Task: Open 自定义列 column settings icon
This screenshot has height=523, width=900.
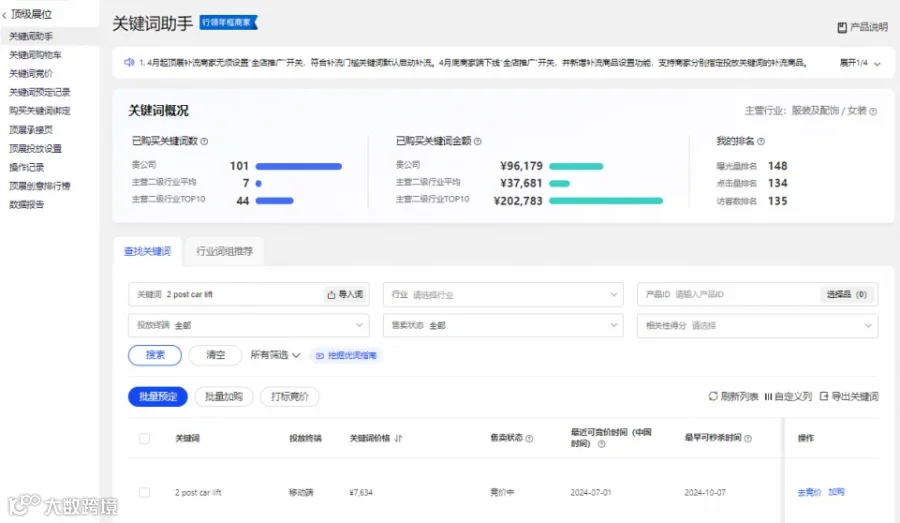Action: [x=768, y=397]
